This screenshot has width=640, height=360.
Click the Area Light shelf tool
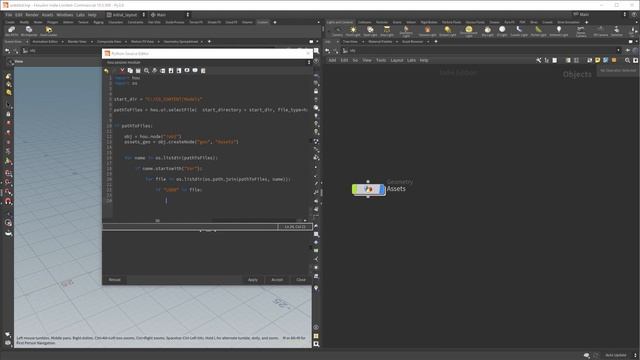pos(387,31)
